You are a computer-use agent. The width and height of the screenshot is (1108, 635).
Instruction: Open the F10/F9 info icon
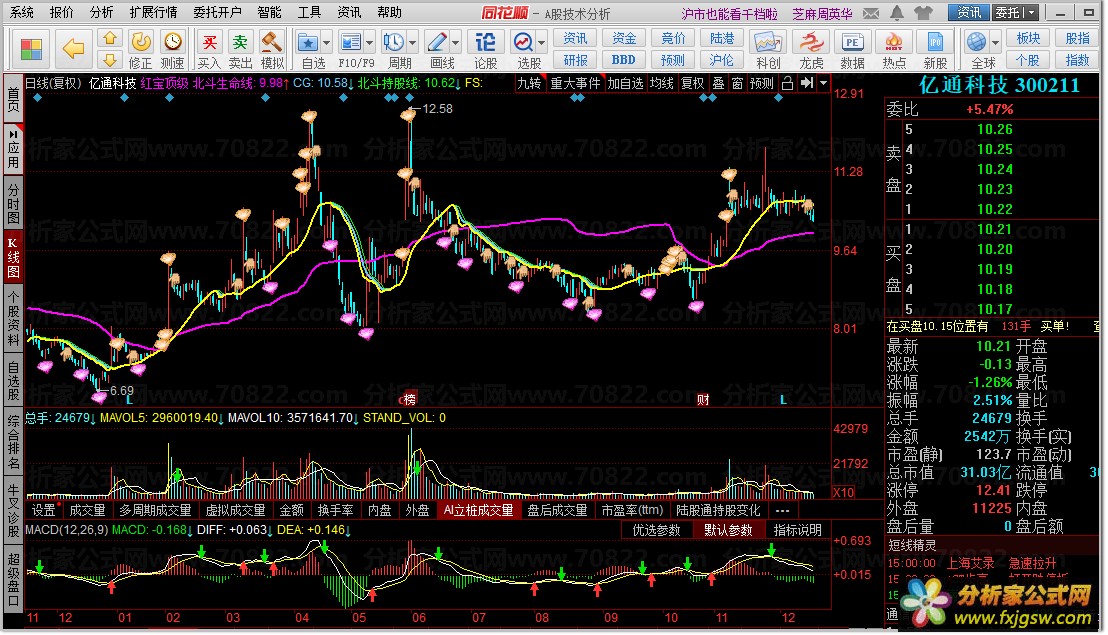(x=350, y=43)
